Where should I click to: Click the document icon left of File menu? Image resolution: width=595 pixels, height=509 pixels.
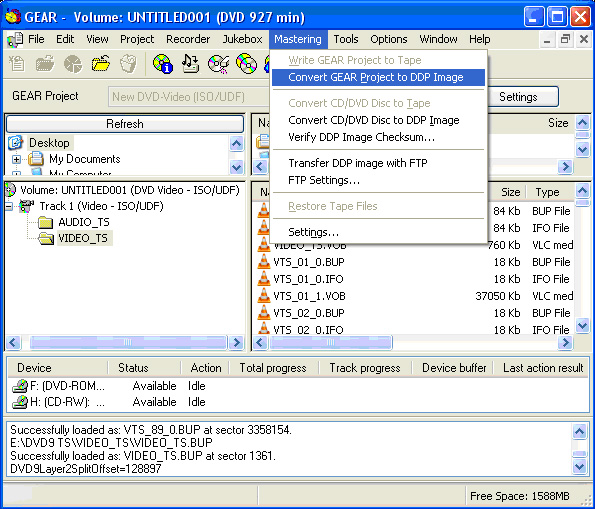[x=15, y=39]
